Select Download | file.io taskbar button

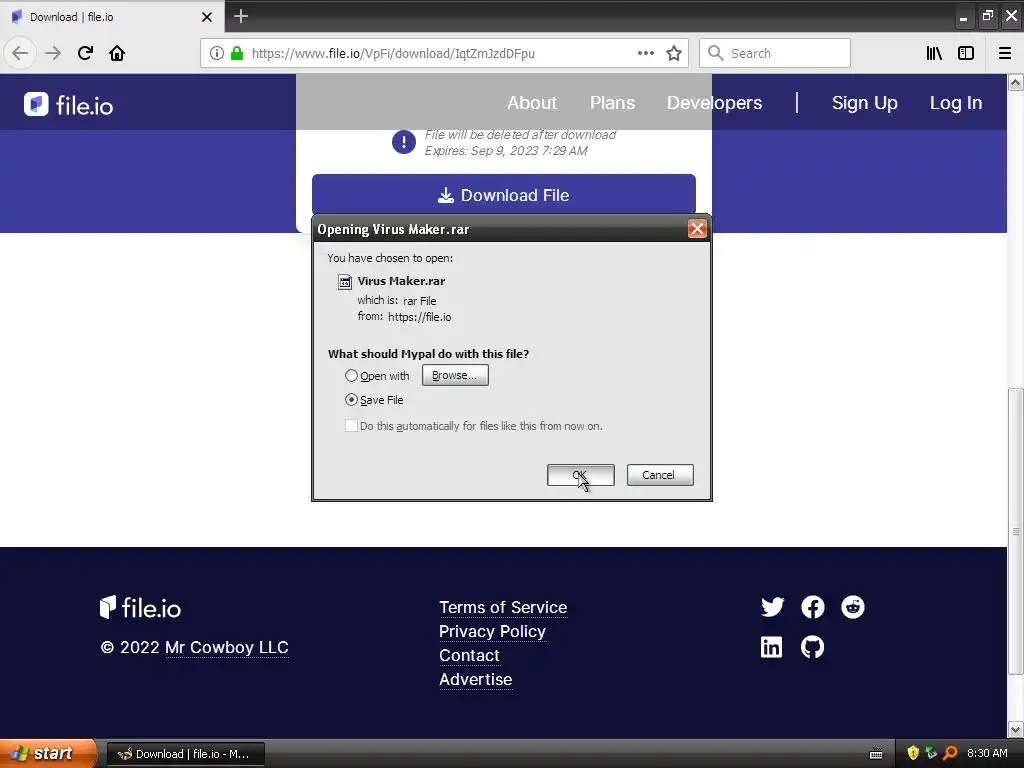click(186, 754)
